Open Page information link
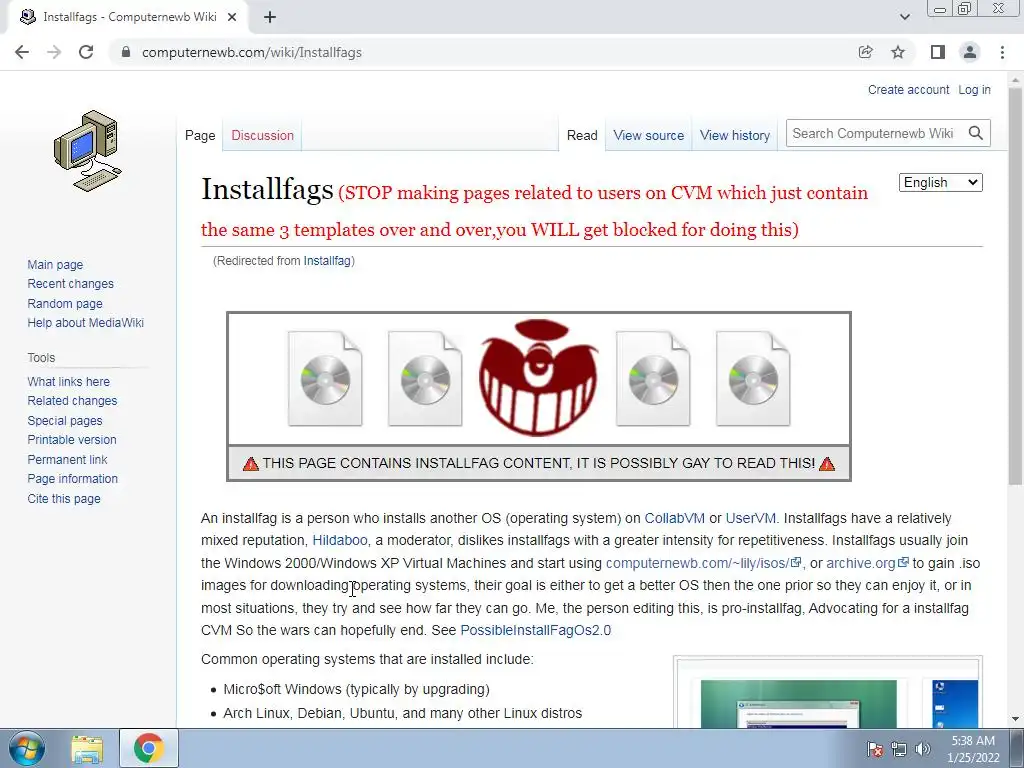 72,479
